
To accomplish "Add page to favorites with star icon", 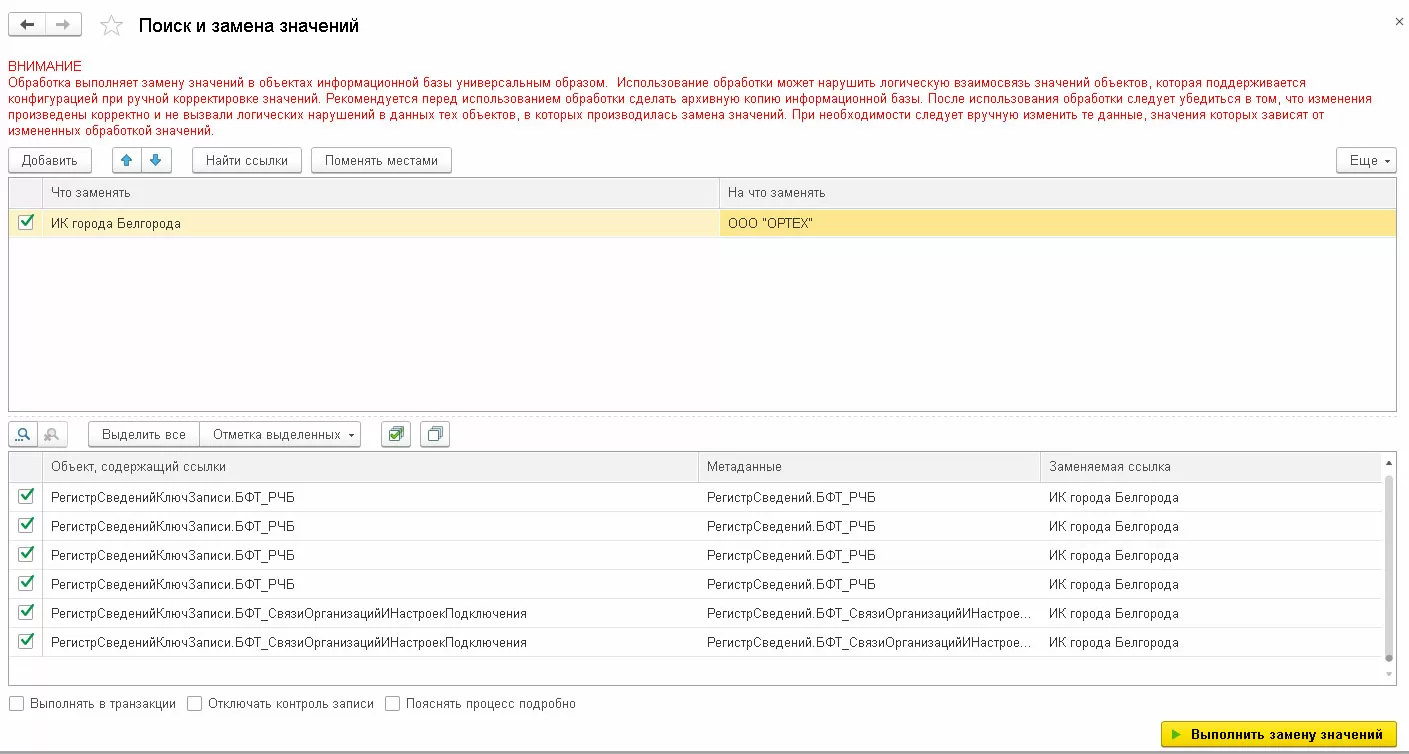I will click(x=112, y=26).
